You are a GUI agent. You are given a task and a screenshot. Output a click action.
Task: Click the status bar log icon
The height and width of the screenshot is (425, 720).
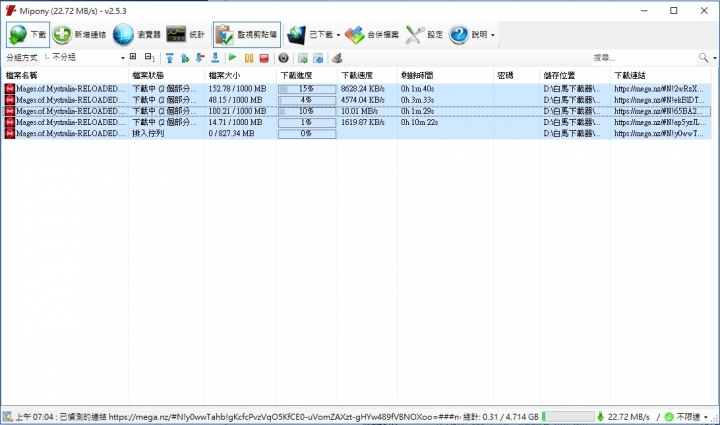tap(7, 417)
